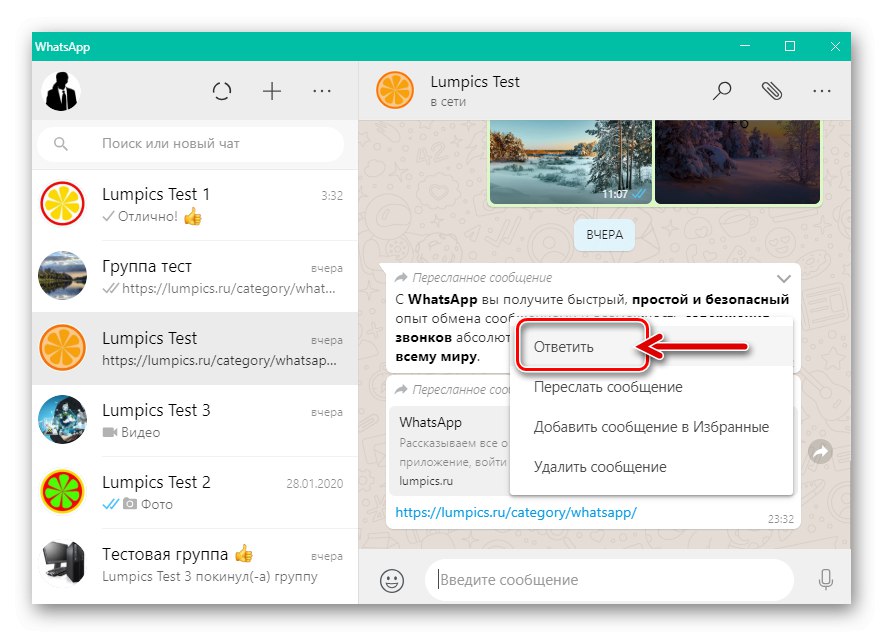Screen dimensions: 883x636
Task: Click the search magnifier in chat list
Action: (x=61, y=144)
